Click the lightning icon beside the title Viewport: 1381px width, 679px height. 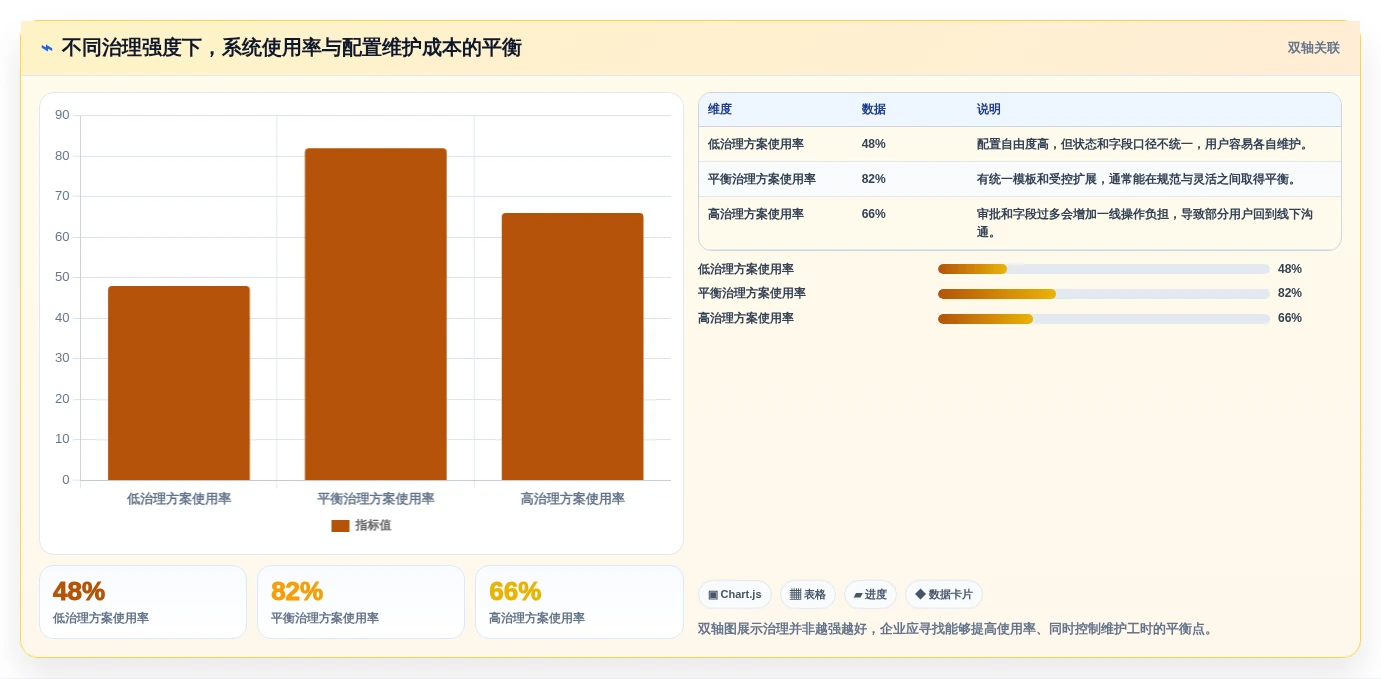pos(47,48)
